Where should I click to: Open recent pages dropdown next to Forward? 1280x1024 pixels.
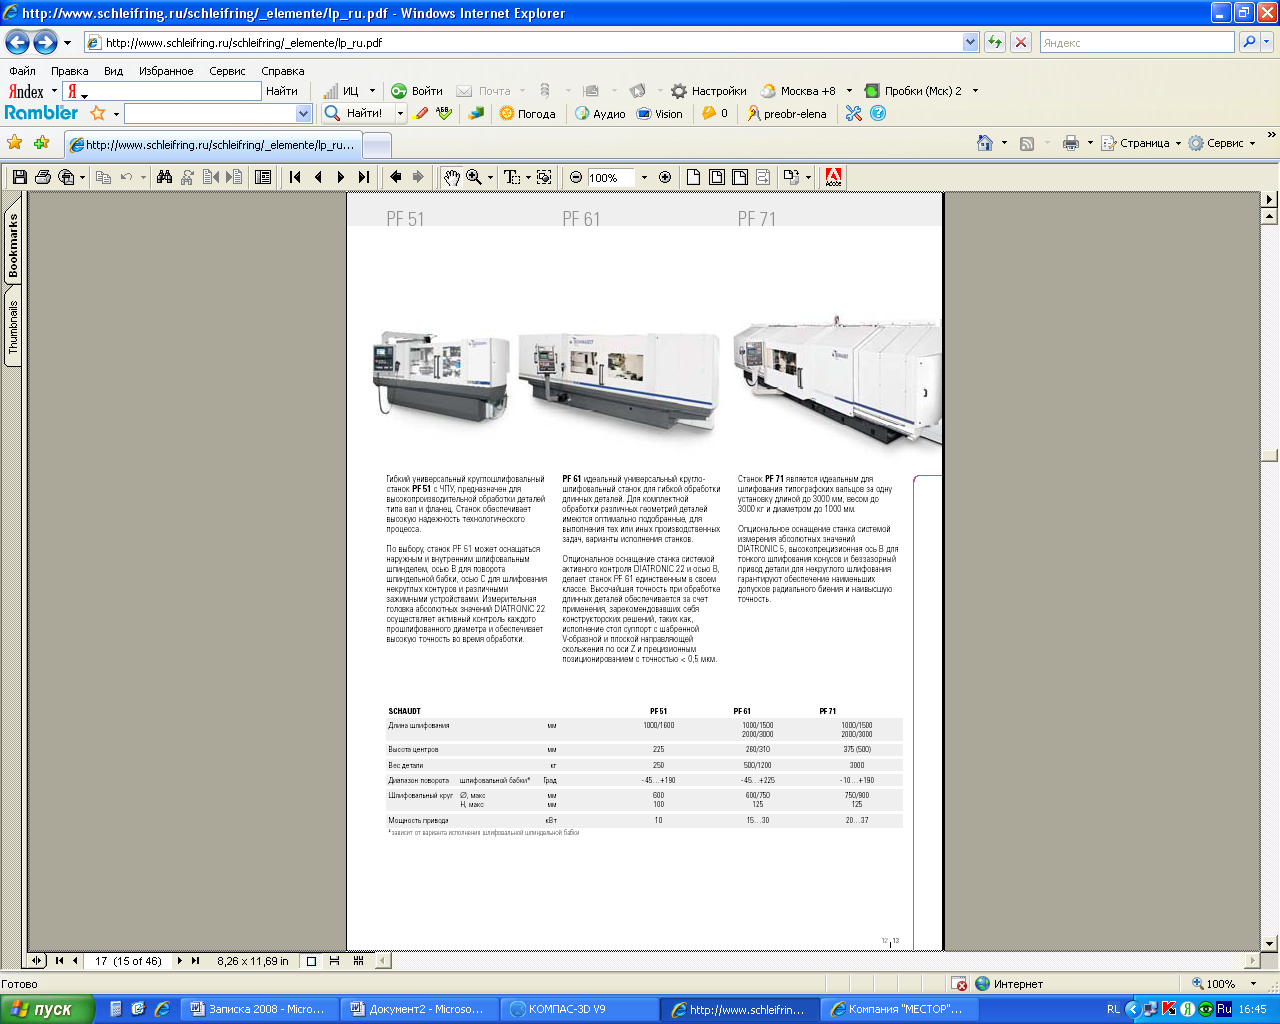tap(67, 43)
